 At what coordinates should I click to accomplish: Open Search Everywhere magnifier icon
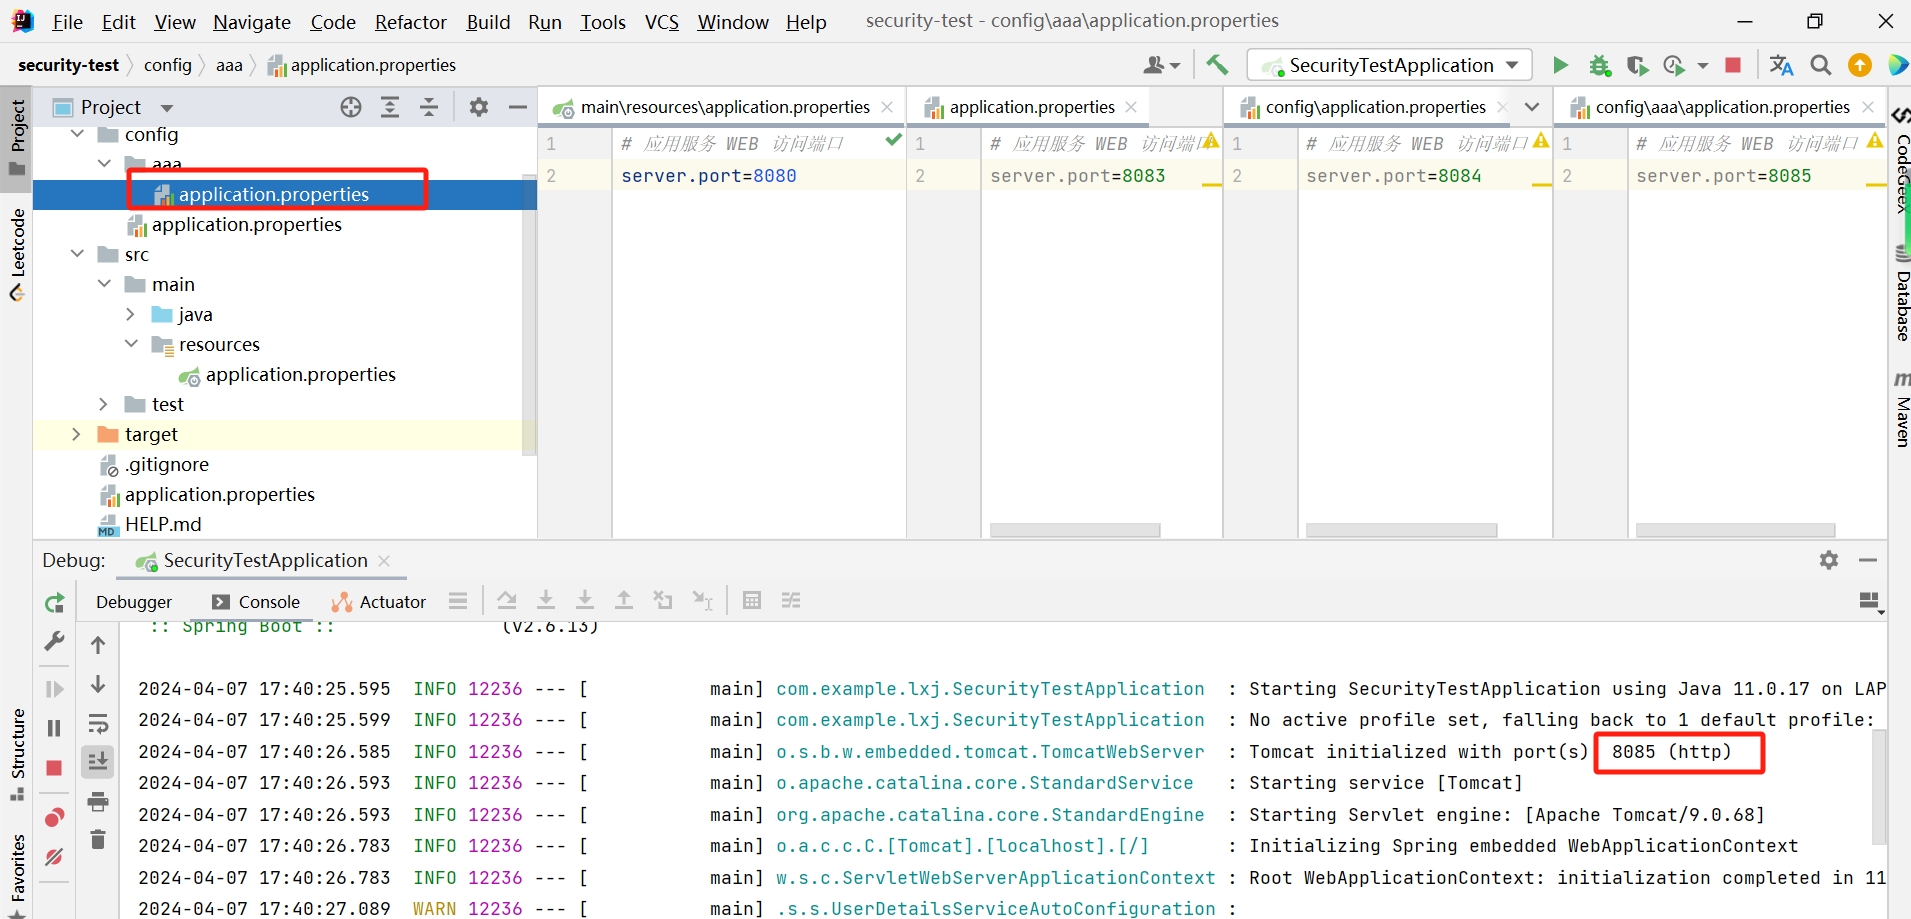tap(1821, 65)
